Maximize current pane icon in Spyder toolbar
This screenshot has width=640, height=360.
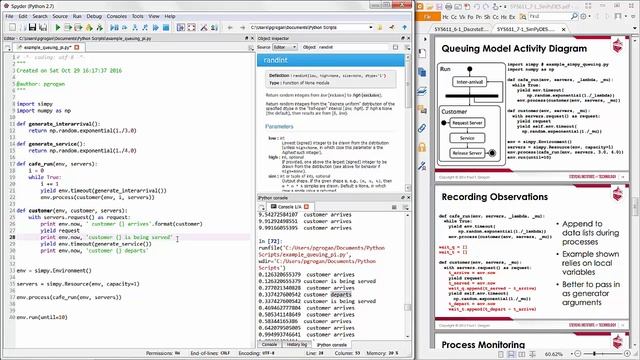coord(181,27)
